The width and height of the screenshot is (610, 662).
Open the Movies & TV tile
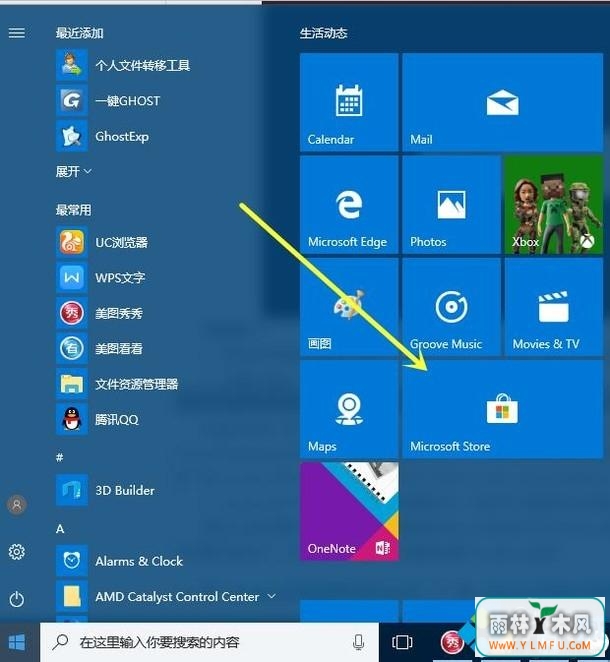(554, 307)
